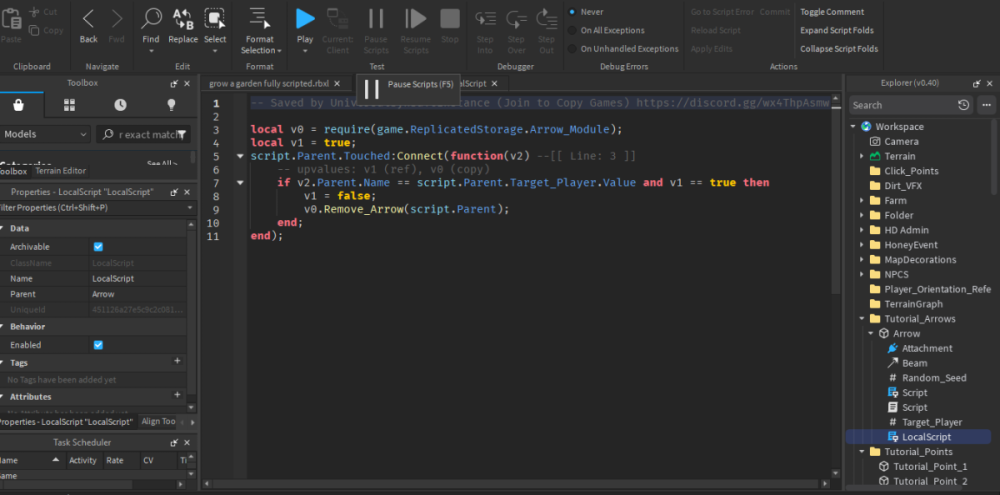1000x495 pixels.
Task: Collapse the Arrow model node
Action: [x=871, y=333]
